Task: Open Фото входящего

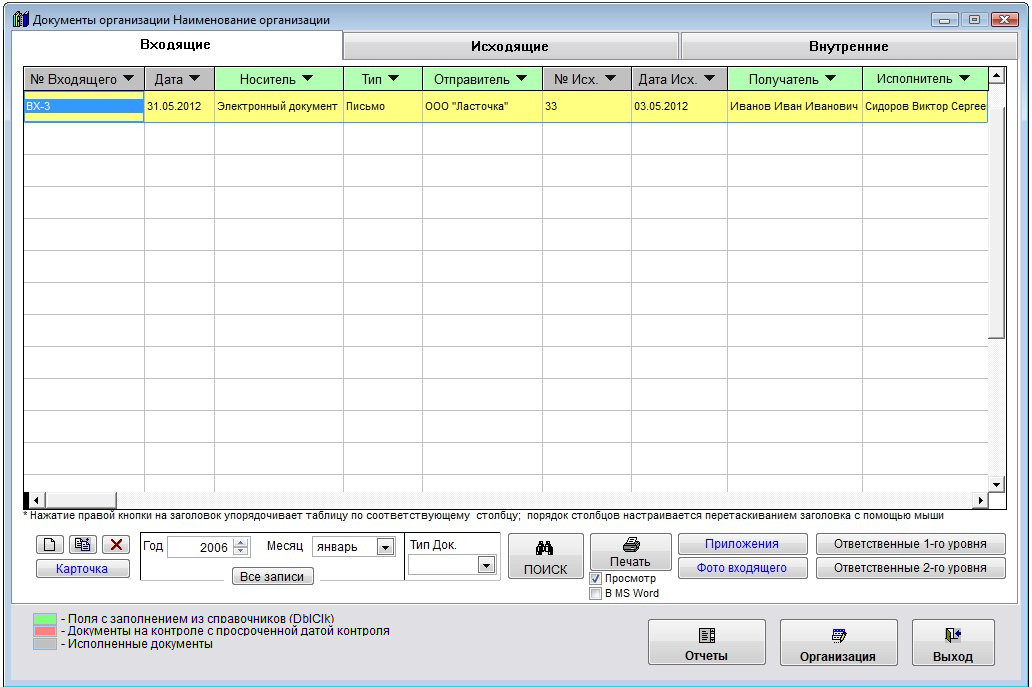Action: coord(741,568)
